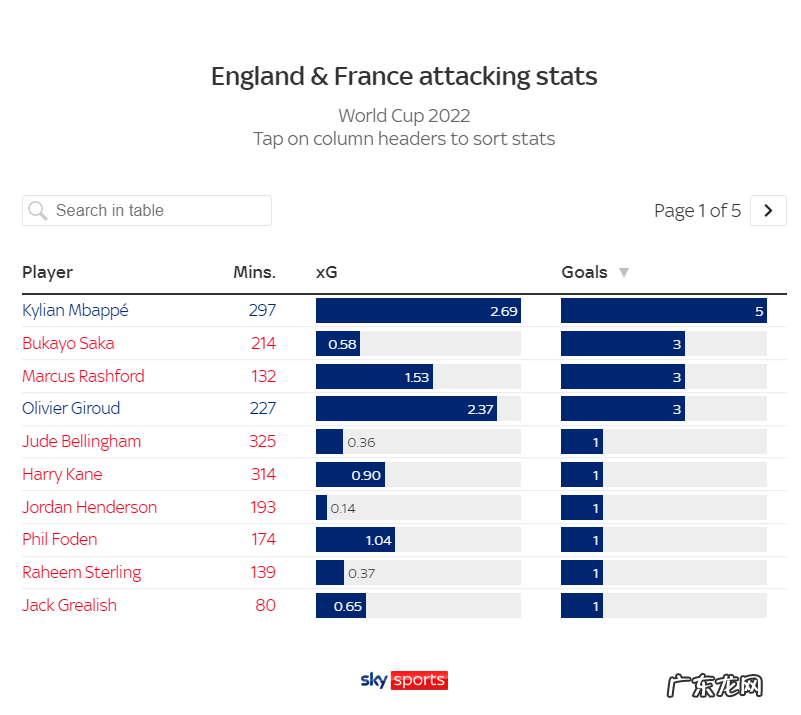Click the Goals sort arrow indicator
Viewport: 801px width, 715px height.
pos(624,272)
